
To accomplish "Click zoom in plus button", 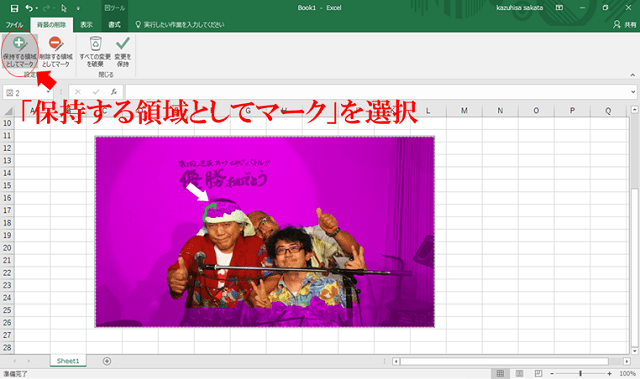I will click(x=609, y=374).
